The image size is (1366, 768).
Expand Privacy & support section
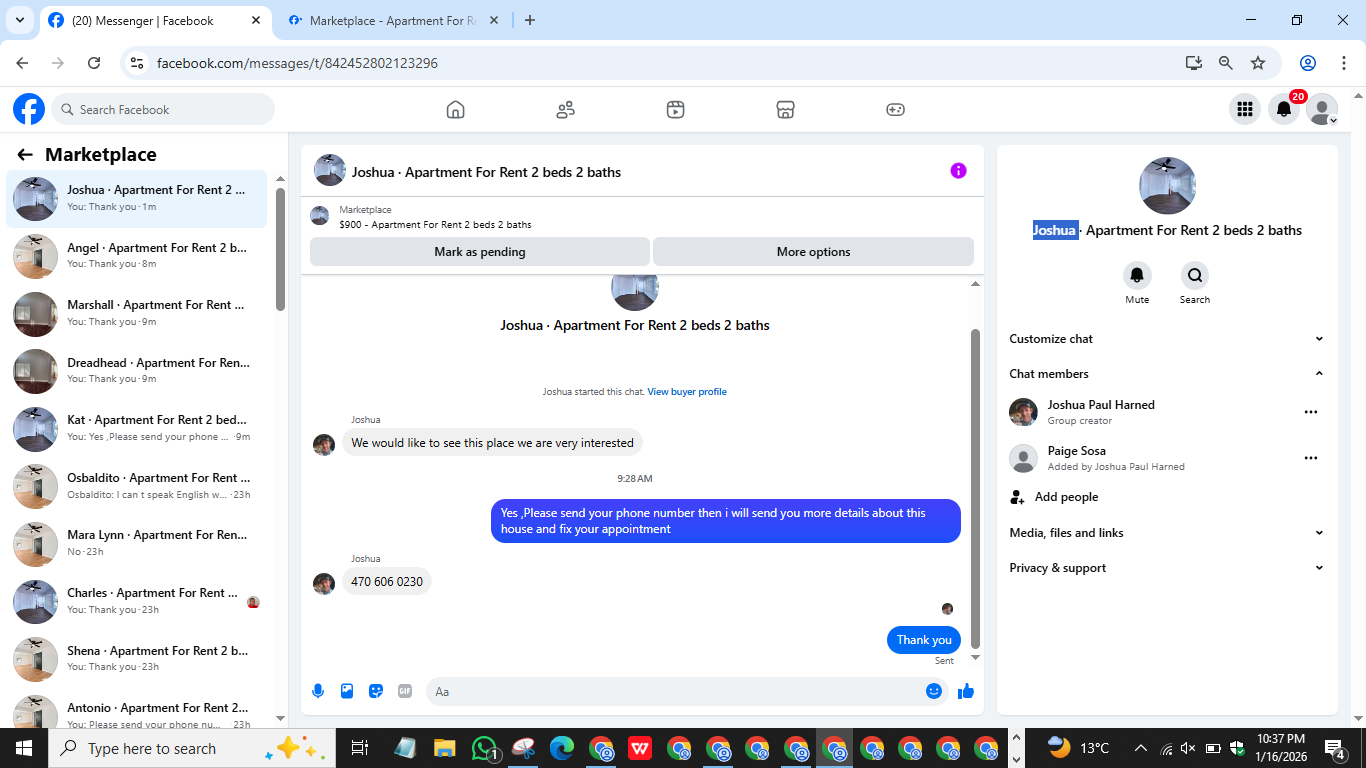click(1167, 568)
